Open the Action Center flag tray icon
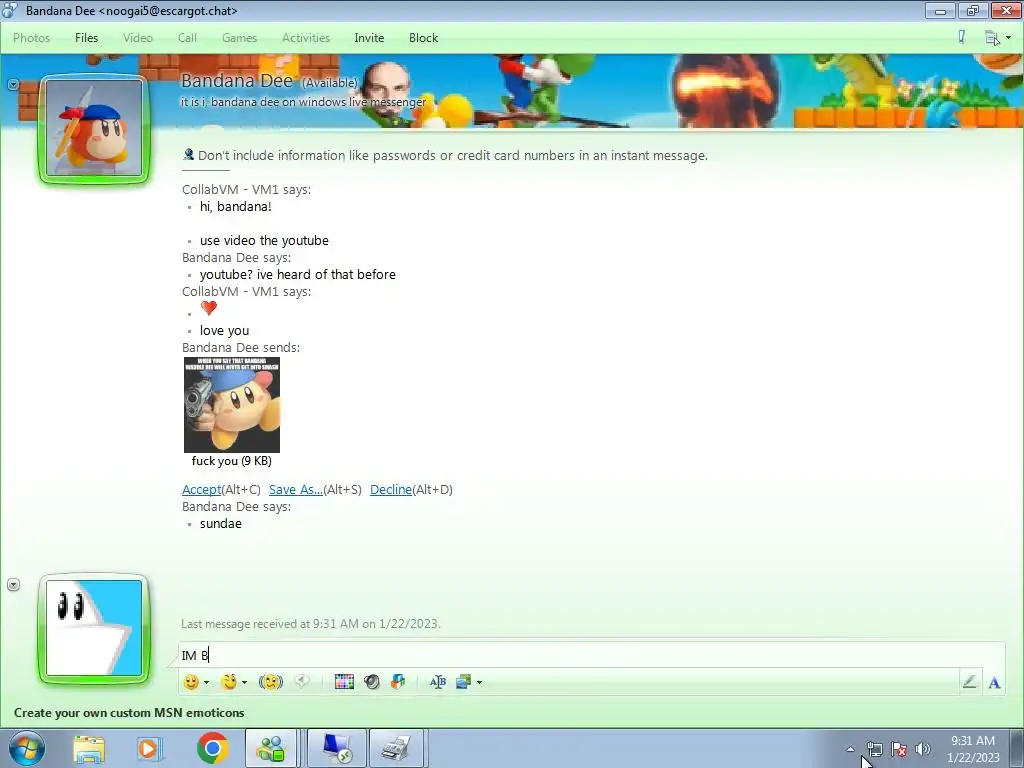The height and width of the screenshot is (768, 1024). (x=899, y=749)
